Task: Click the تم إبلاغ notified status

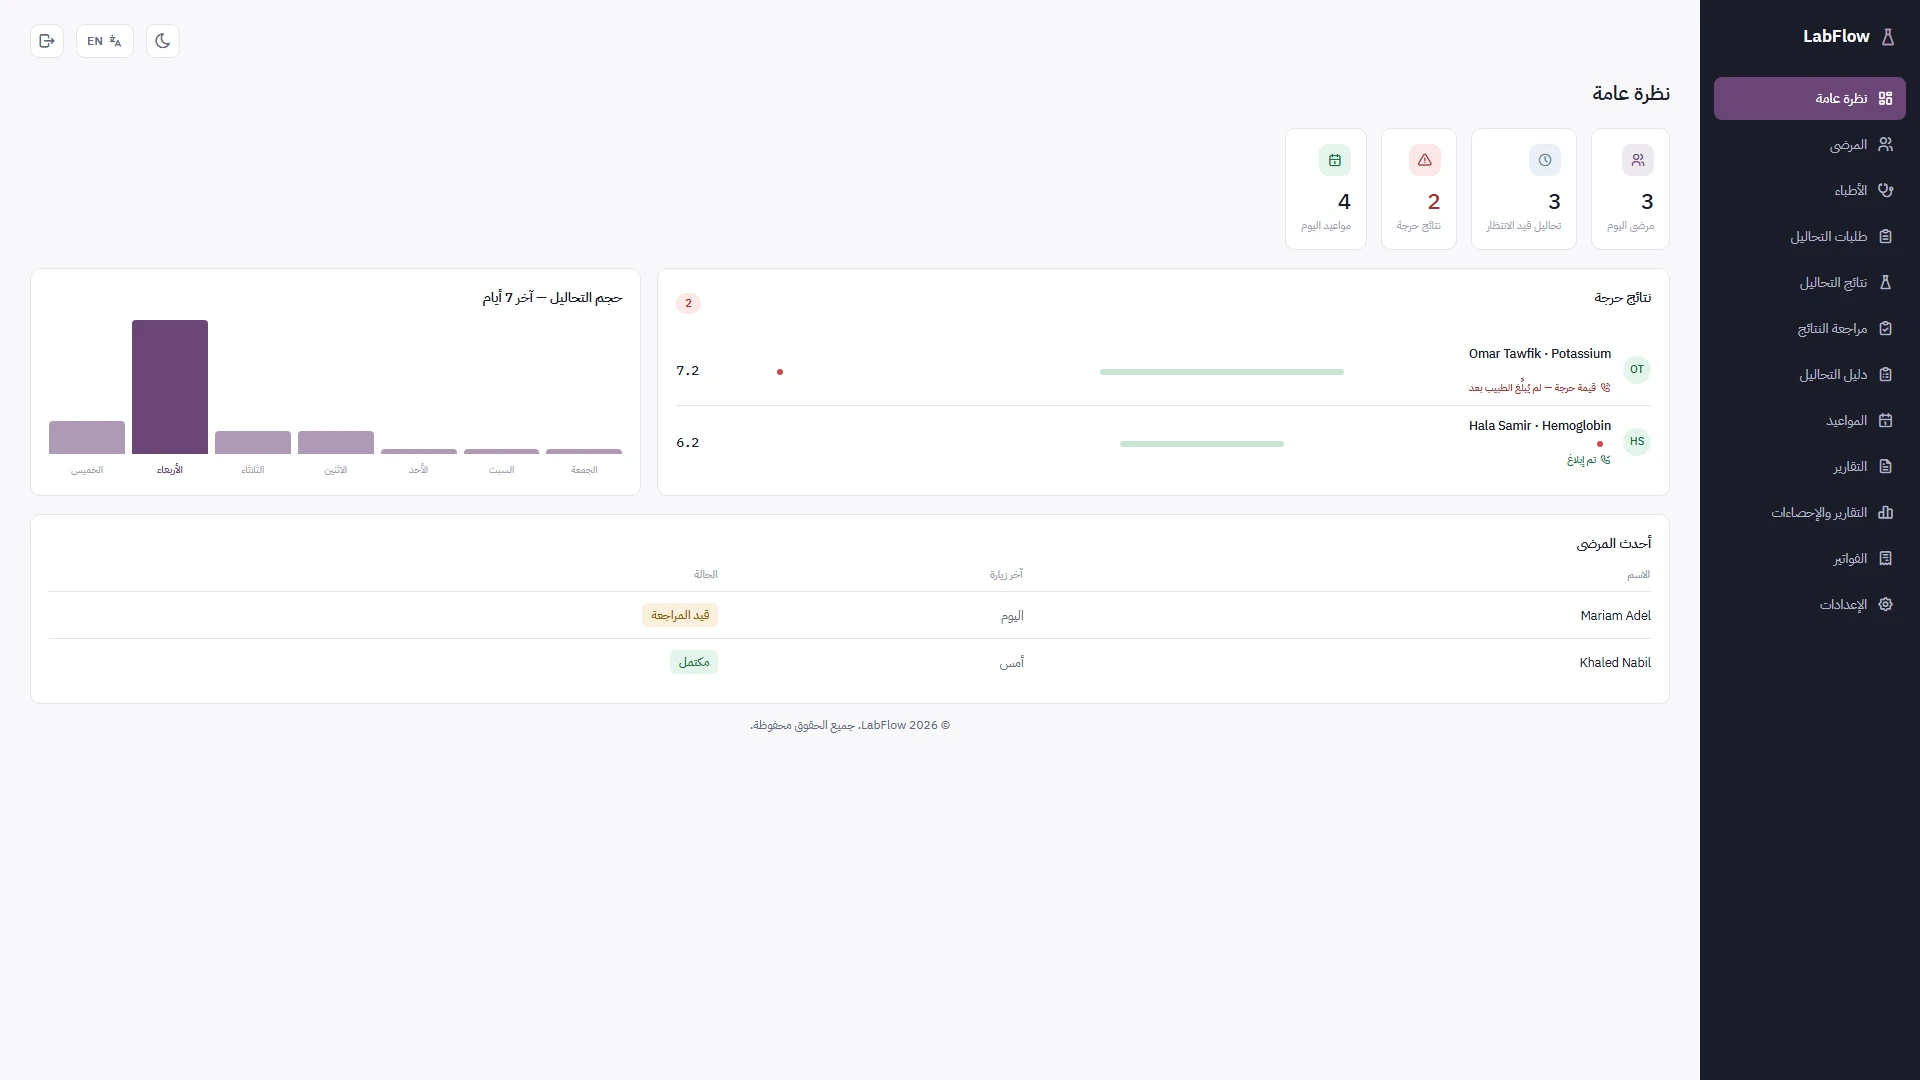Action: coord(1589,460)
